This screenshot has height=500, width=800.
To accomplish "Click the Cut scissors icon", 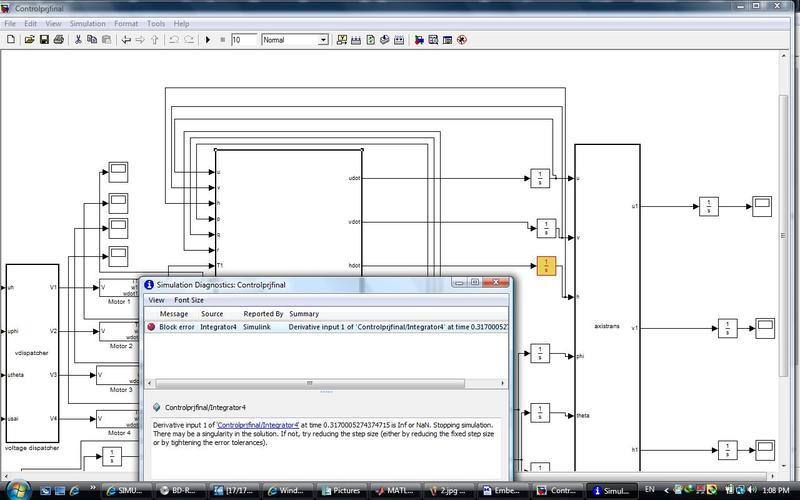I will coord(78,40).
